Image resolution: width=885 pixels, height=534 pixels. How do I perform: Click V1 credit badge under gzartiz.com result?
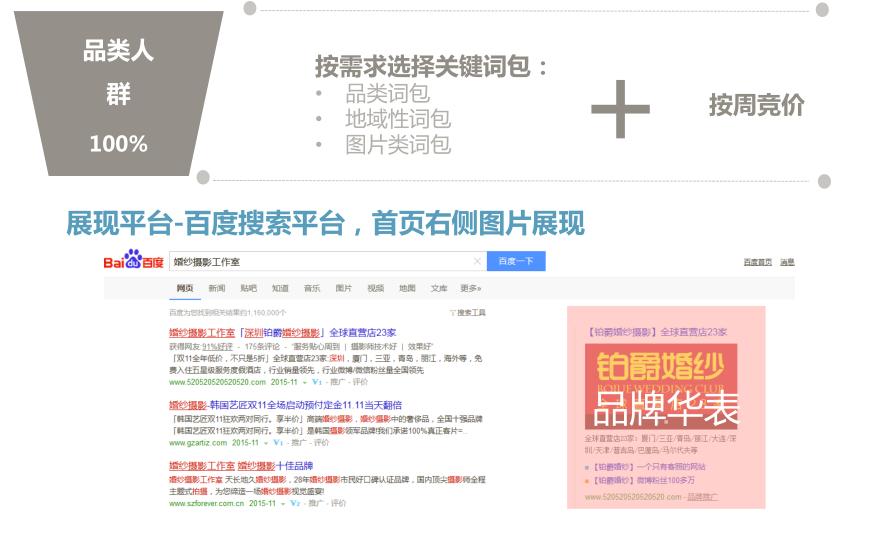click(278, 443)
